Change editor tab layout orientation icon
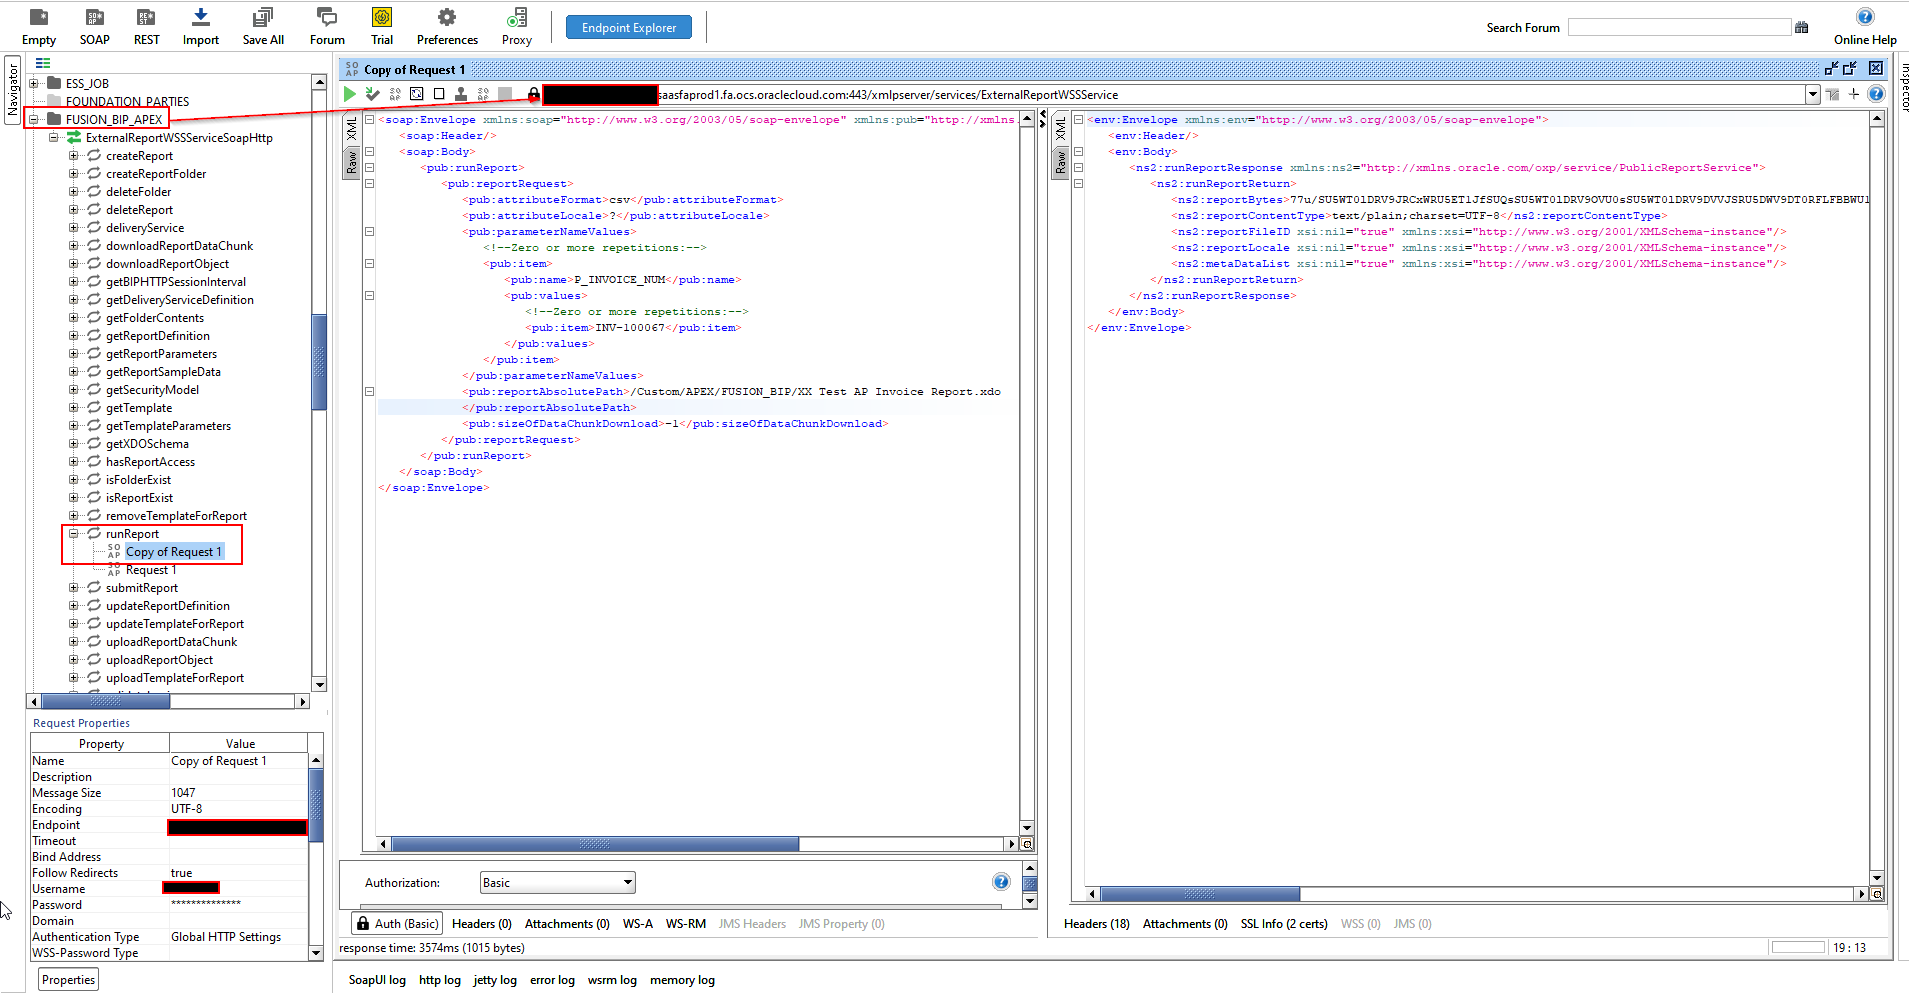The height and width of the screenshot is (993, 1909). tap(1832, 94)
